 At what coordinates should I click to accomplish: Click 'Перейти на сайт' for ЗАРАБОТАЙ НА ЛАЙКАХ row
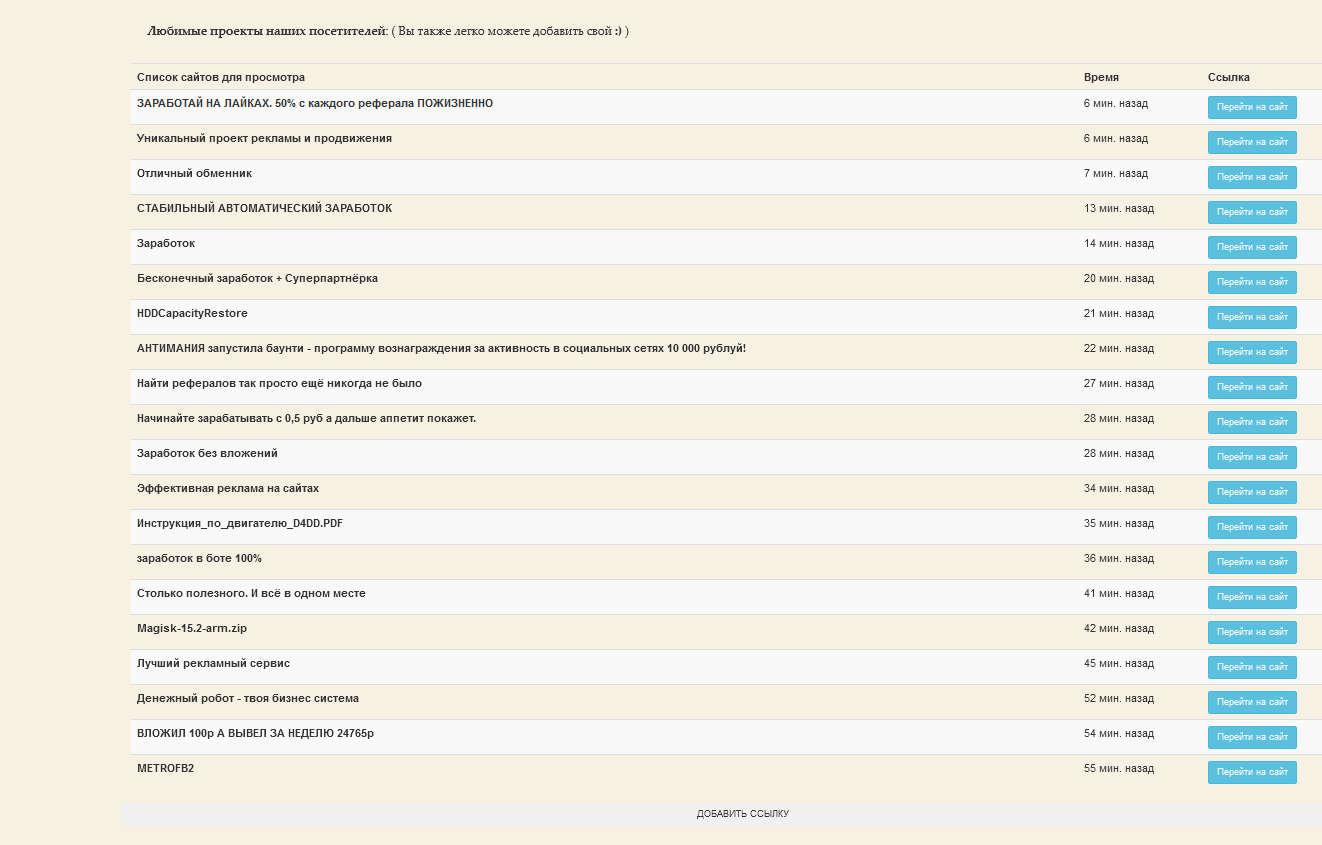coord(1252,107)
